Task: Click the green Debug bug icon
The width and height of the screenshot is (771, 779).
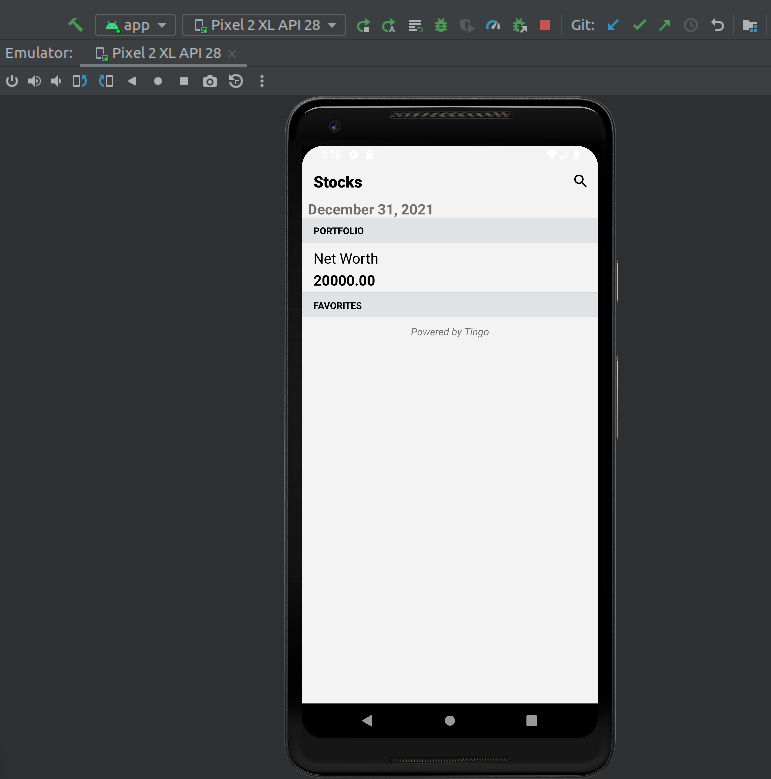Action: click(x=441, y=25)
